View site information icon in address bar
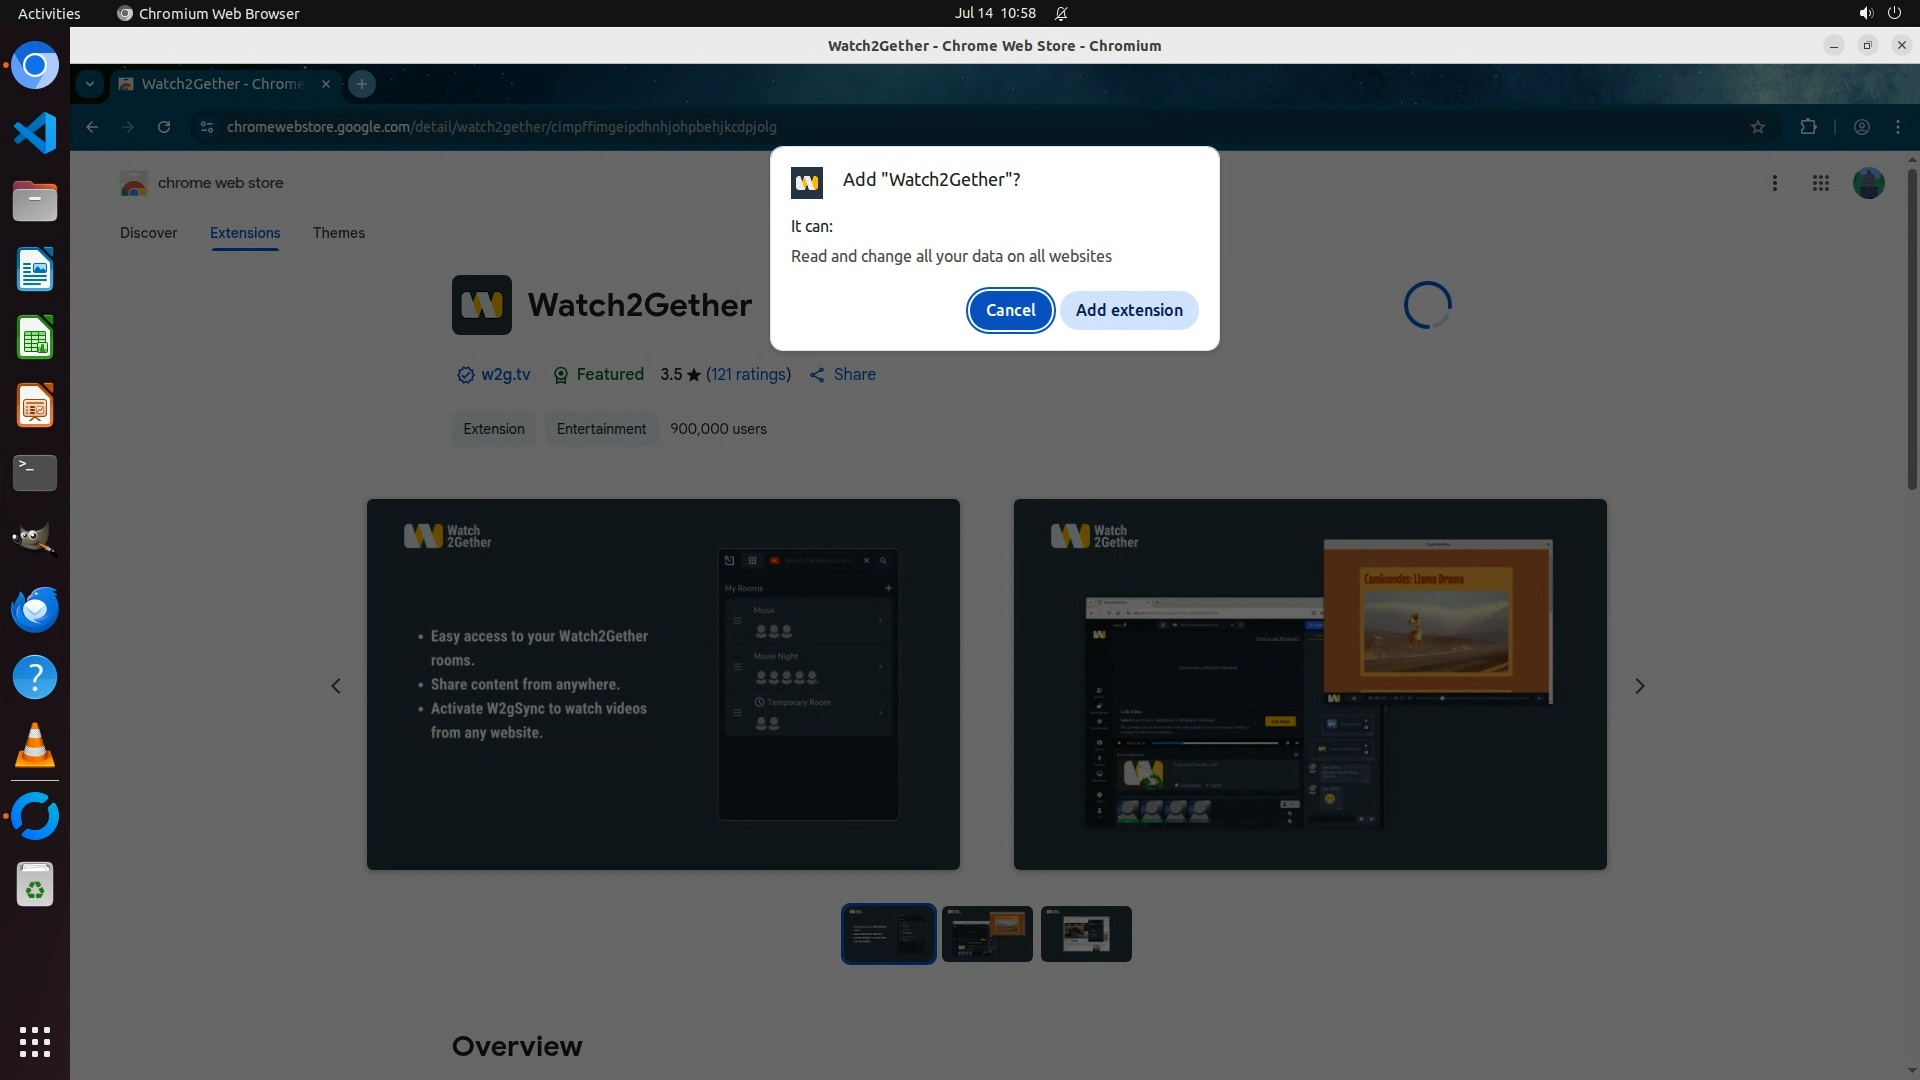 point(206,127)
